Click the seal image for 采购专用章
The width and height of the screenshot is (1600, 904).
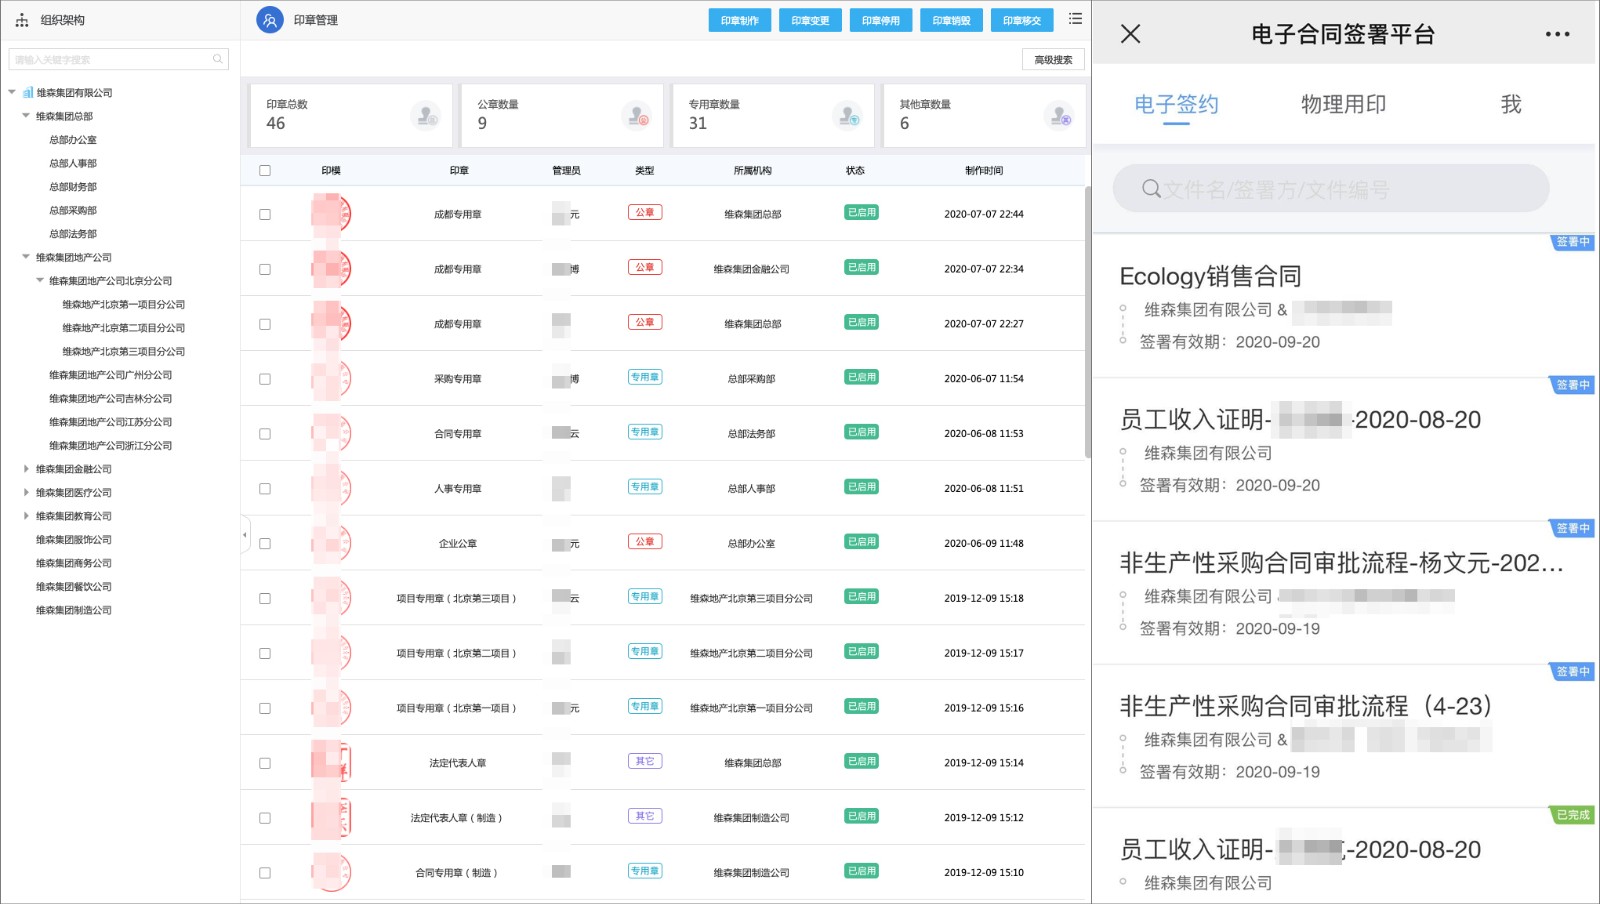point(331,379)
